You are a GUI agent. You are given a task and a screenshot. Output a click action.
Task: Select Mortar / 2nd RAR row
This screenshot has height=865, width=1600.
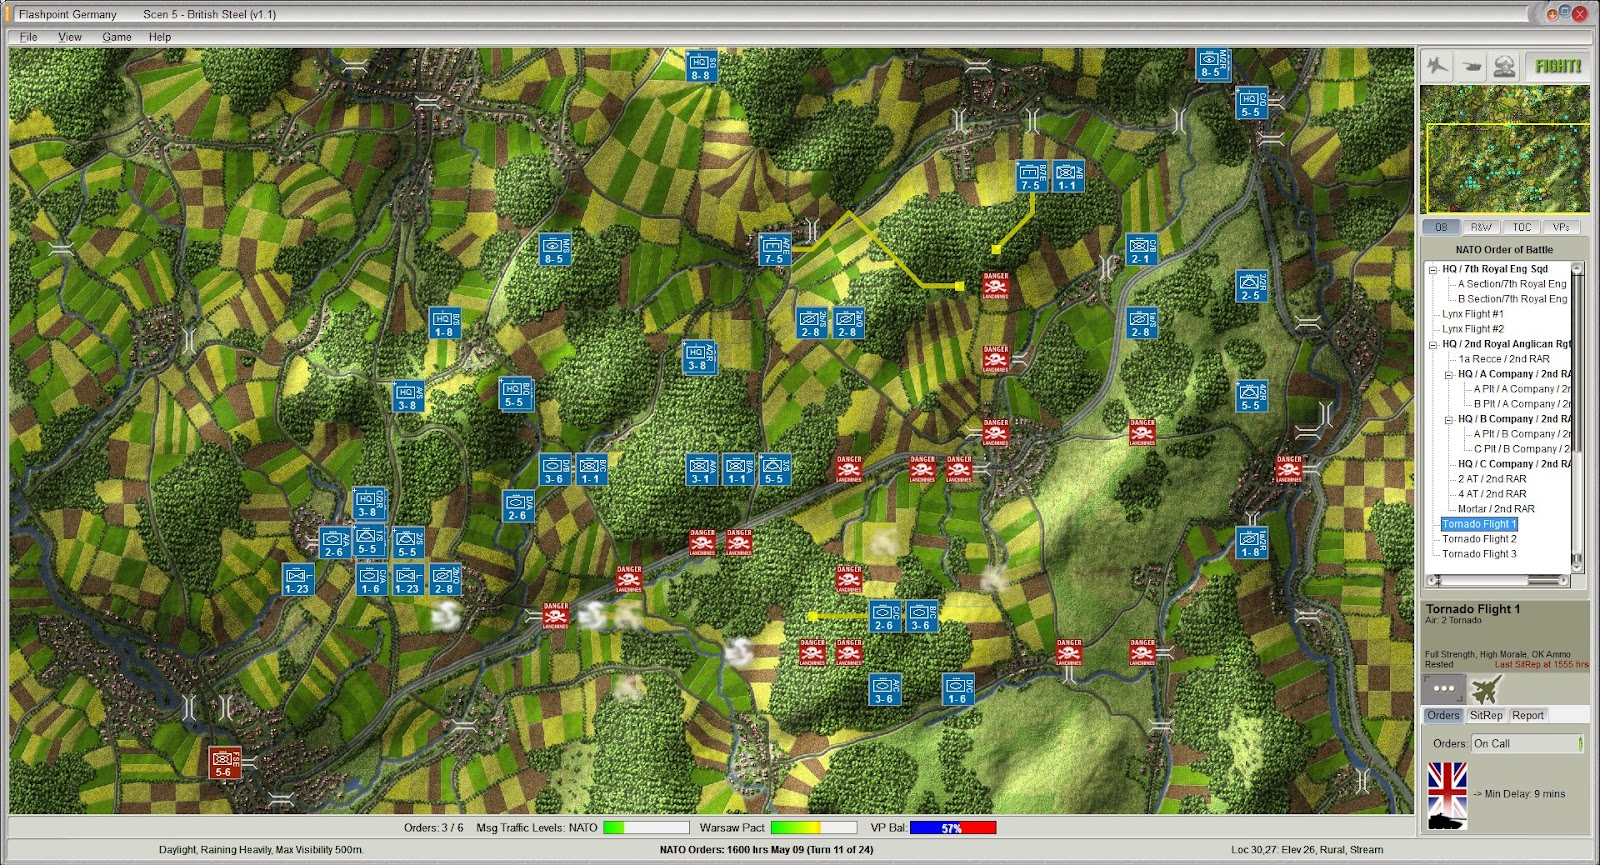coord(1496,509)
